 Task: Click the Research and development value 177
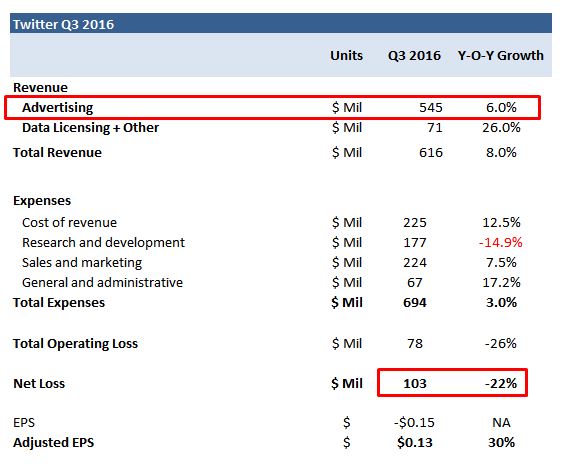tap(415, 242)
